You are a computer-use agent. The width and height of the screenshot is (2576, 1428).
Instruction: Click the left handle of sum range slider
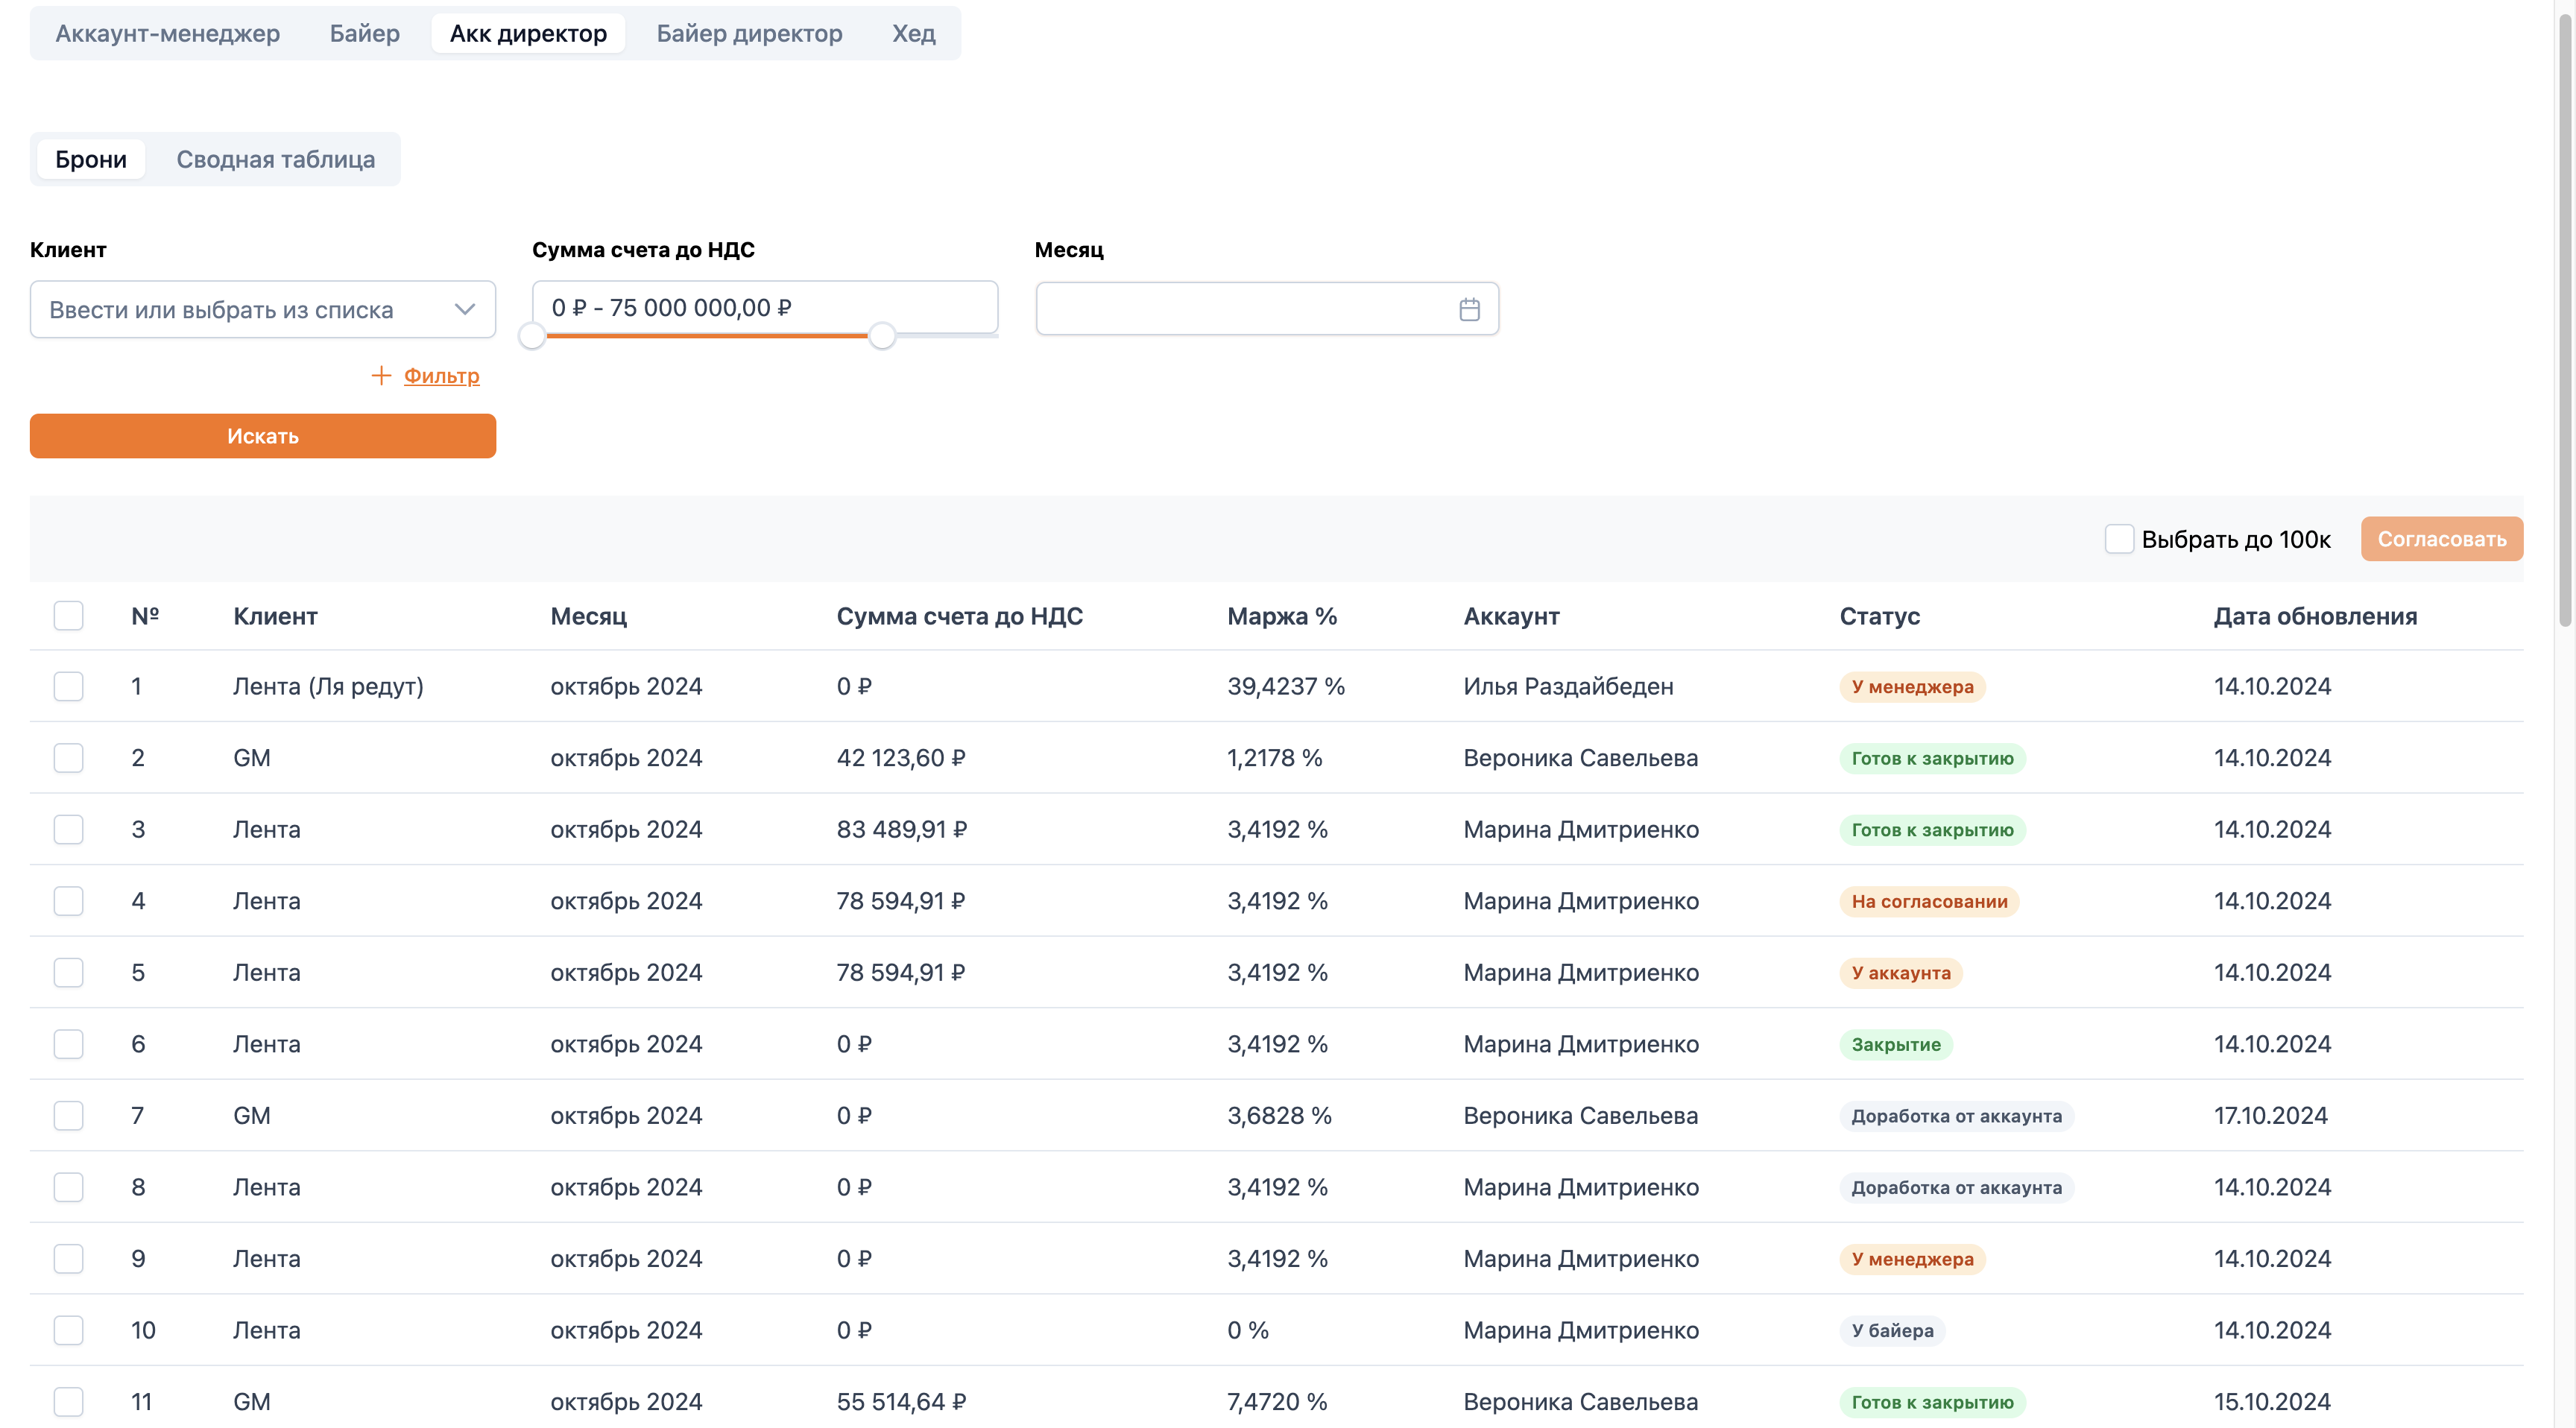click(532, 336)
